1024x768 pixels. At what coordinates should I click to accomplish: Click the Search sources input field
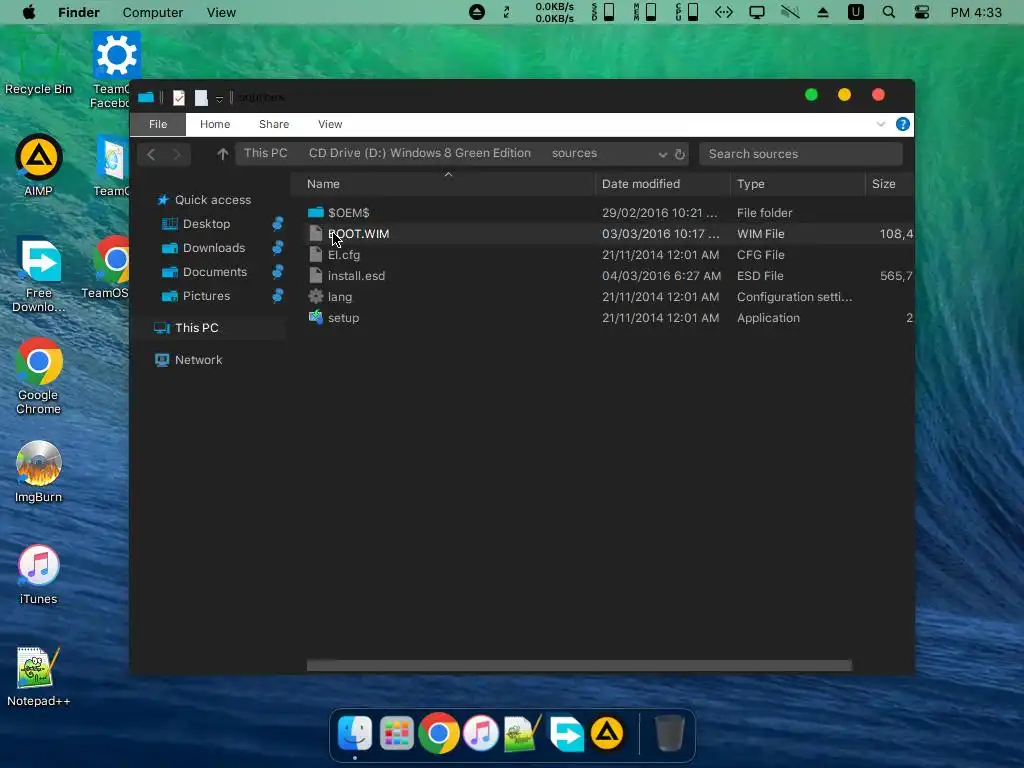coord(801,154)
